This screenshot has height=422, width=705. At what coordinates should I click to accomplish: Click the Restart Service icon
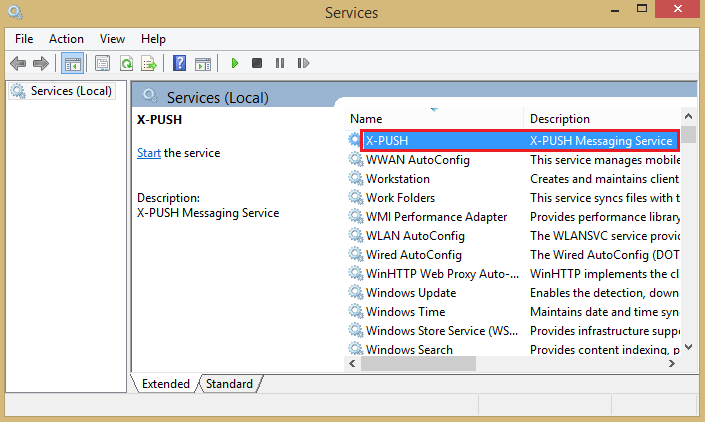[303, 63]
